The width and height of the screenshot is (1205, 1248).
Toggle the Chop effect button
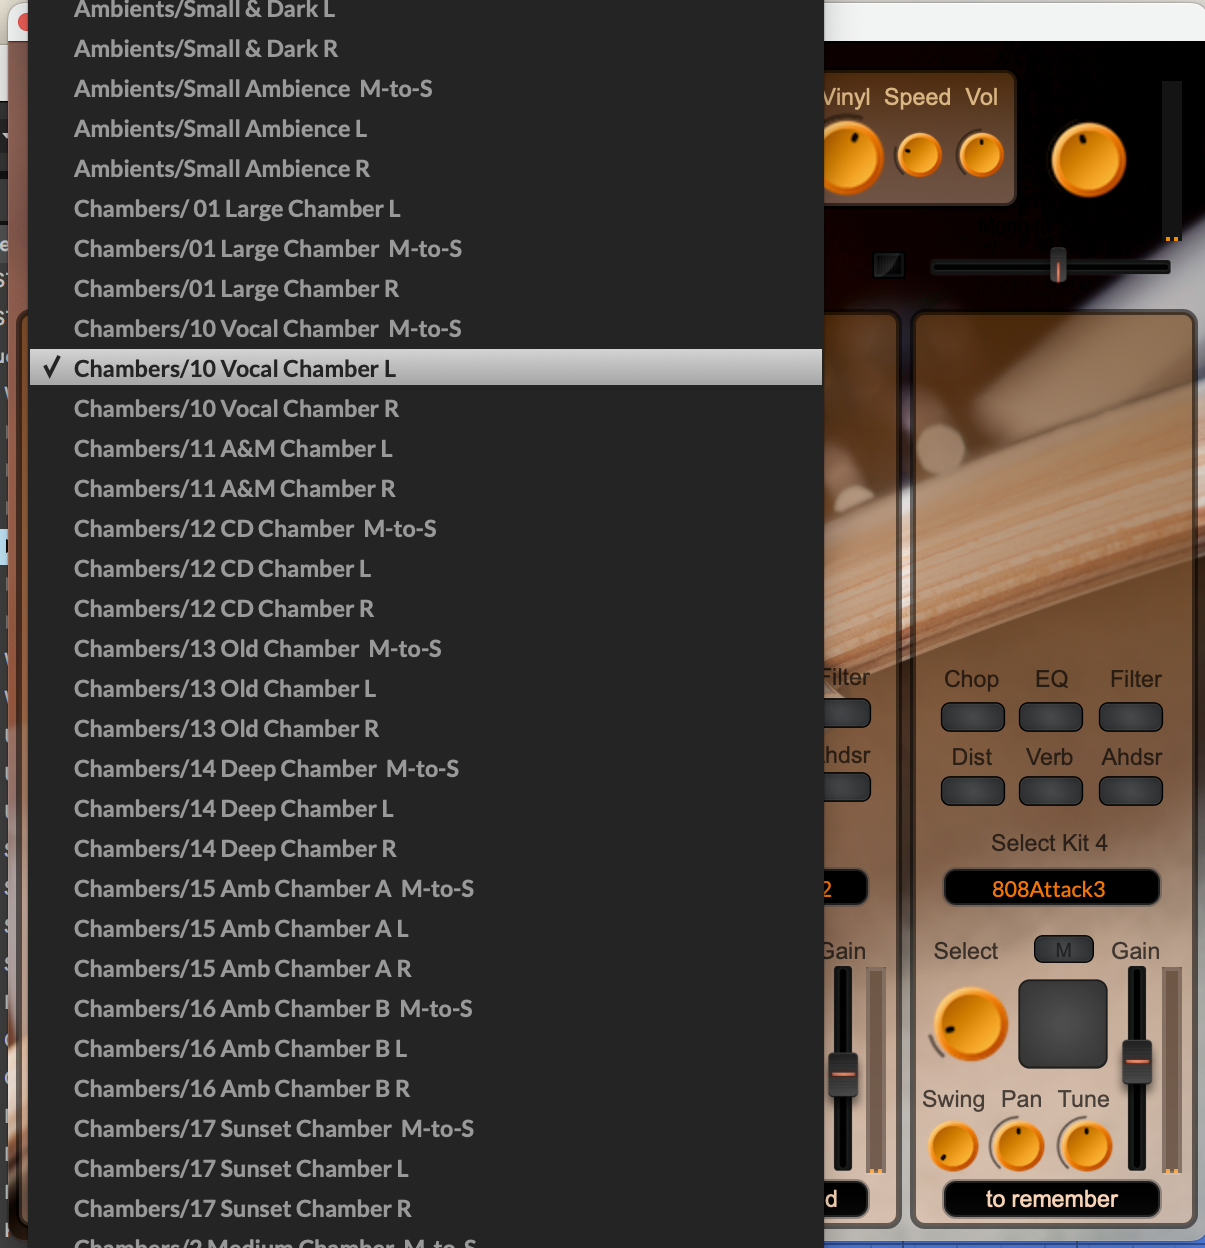(x=972, y=717)
